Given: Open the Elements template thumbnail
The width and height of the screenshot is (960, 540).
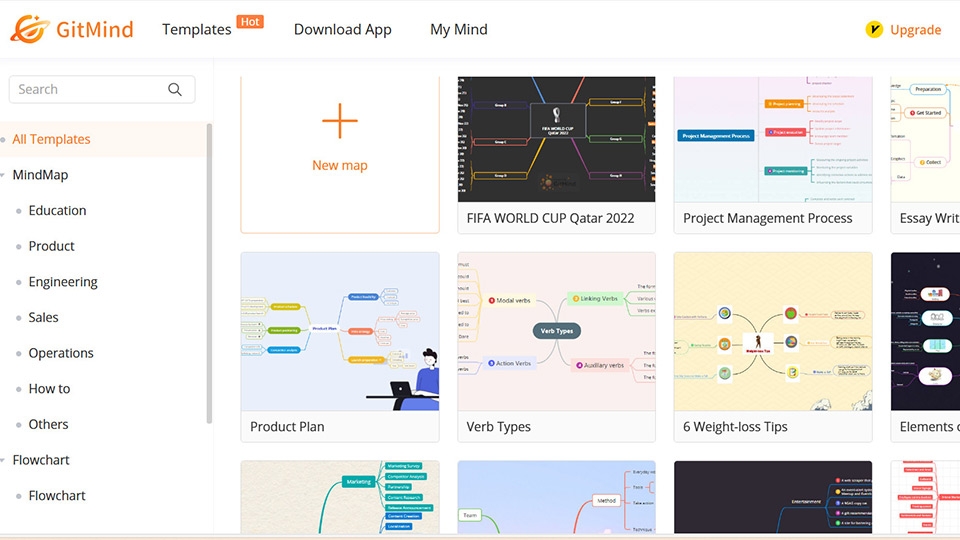Looking at the screenshot, I should (925, 331).
